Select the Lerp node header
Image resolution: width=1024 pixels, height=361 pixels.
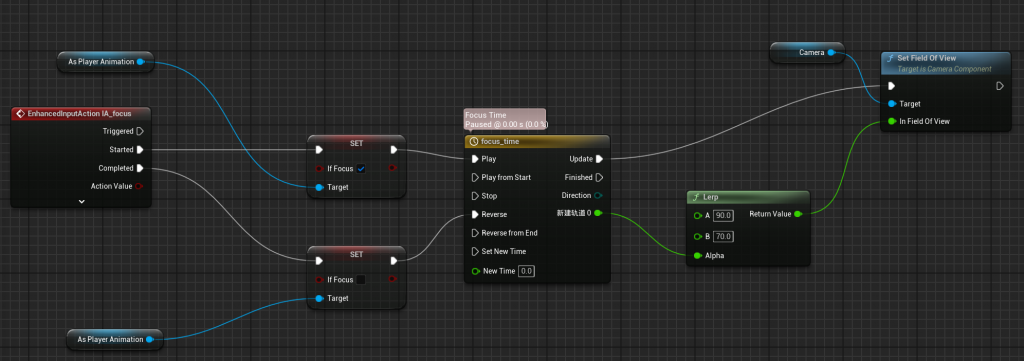pos(748,197)
